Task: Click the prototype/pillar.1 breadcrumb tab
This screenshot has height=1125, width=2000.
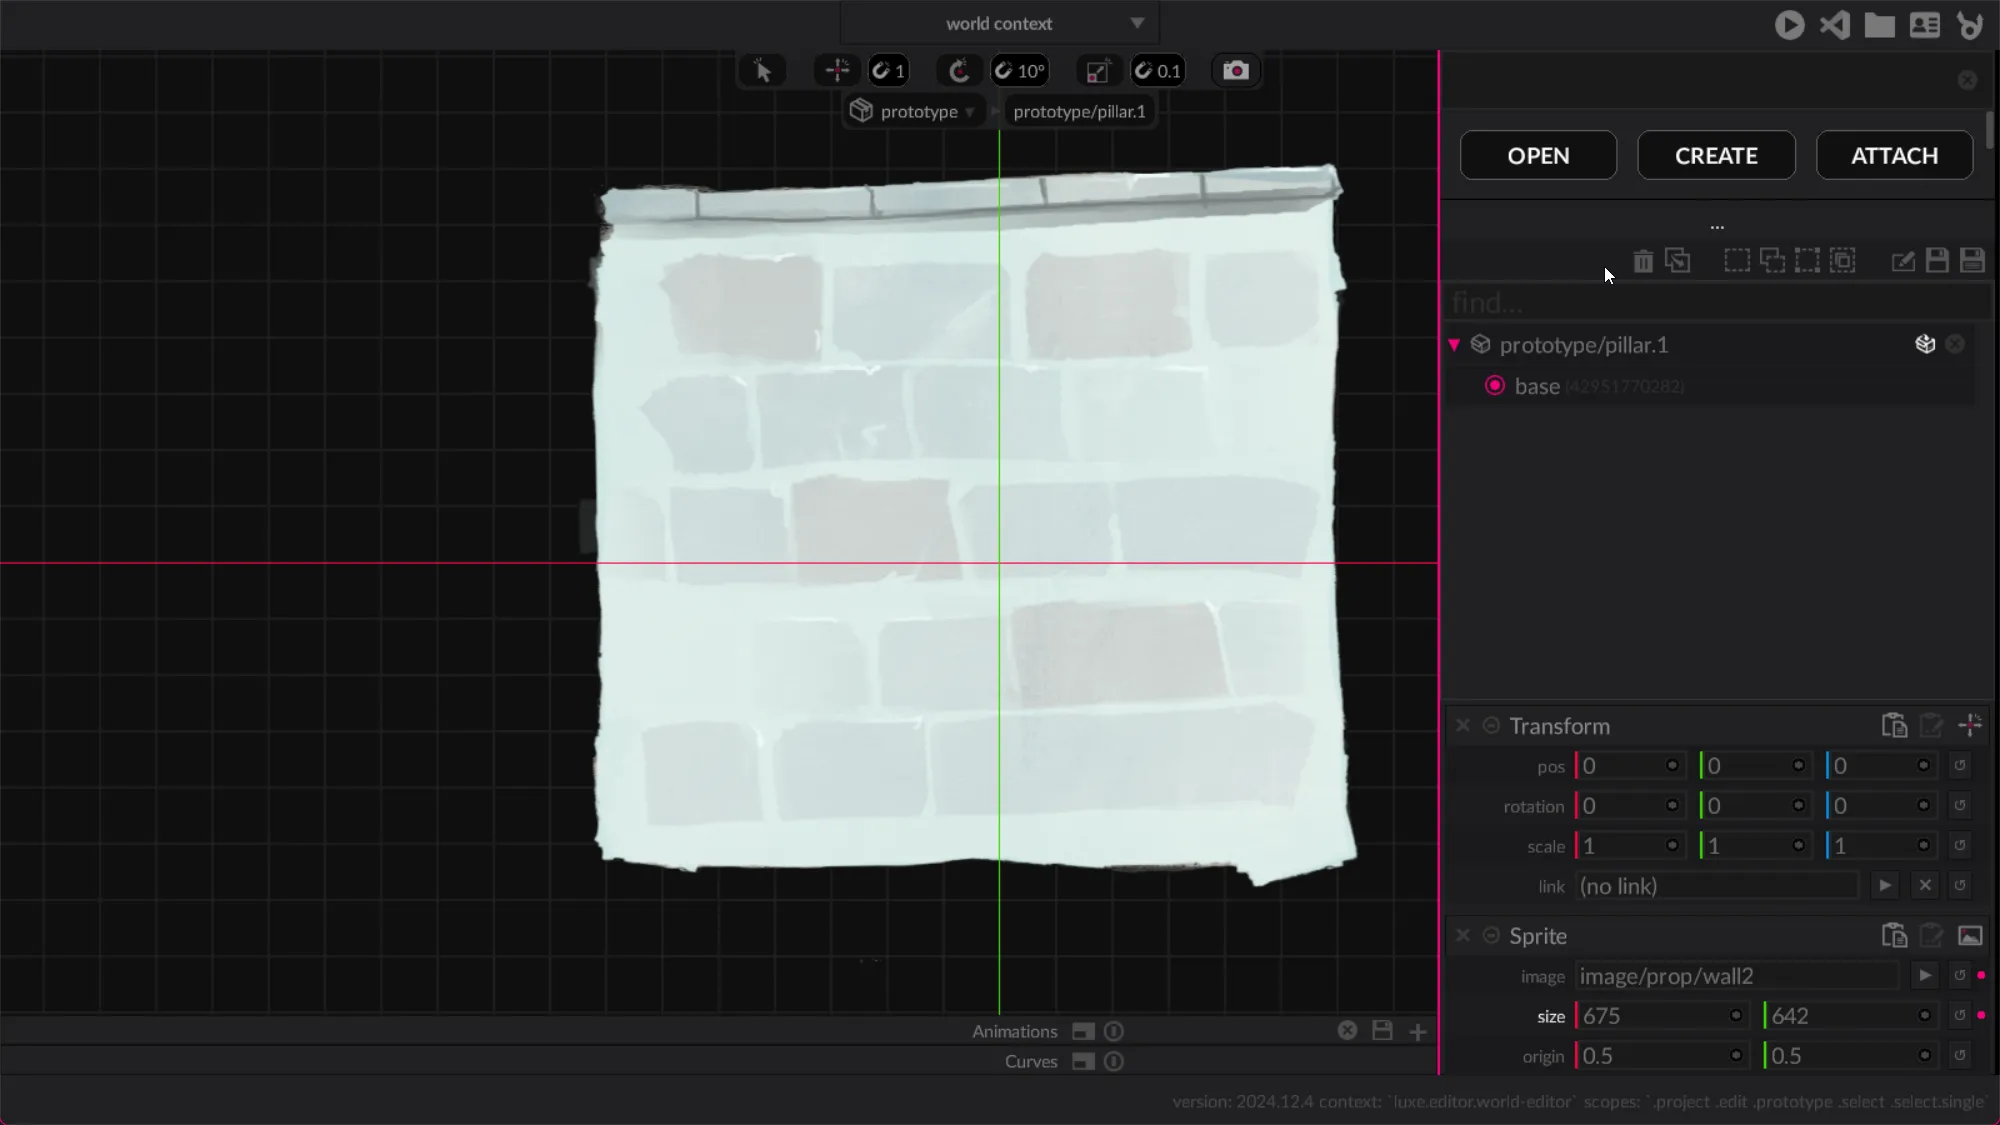Action: [x=1079, y=112]
